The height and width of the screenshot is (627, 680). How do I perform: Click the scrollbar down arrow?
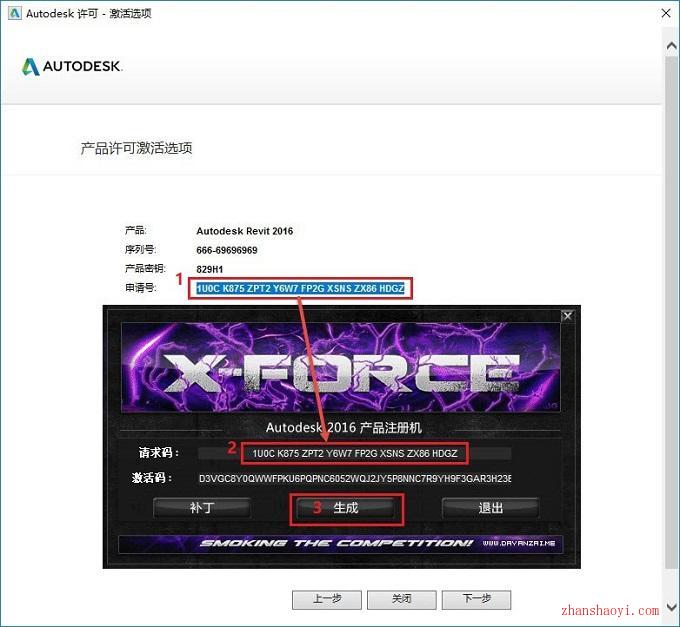click(x=671, y=606)
